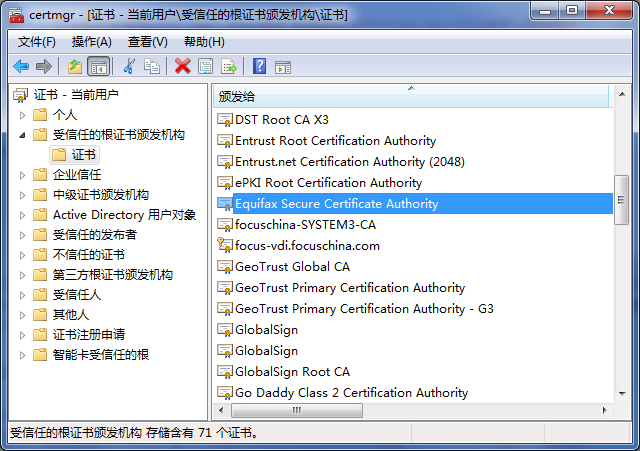Image resolution: width=640 pixels, height=451 pixels.
Task: Toggle the Show/Hide console tree icon
Action: pos(99,66)
